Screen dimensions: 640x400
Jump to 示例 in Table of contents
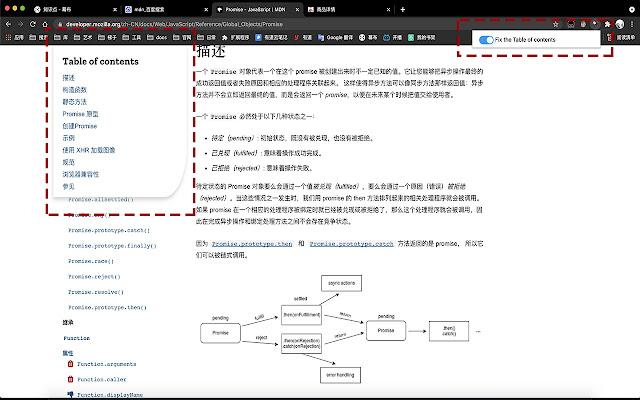click(x=69, y=138)
